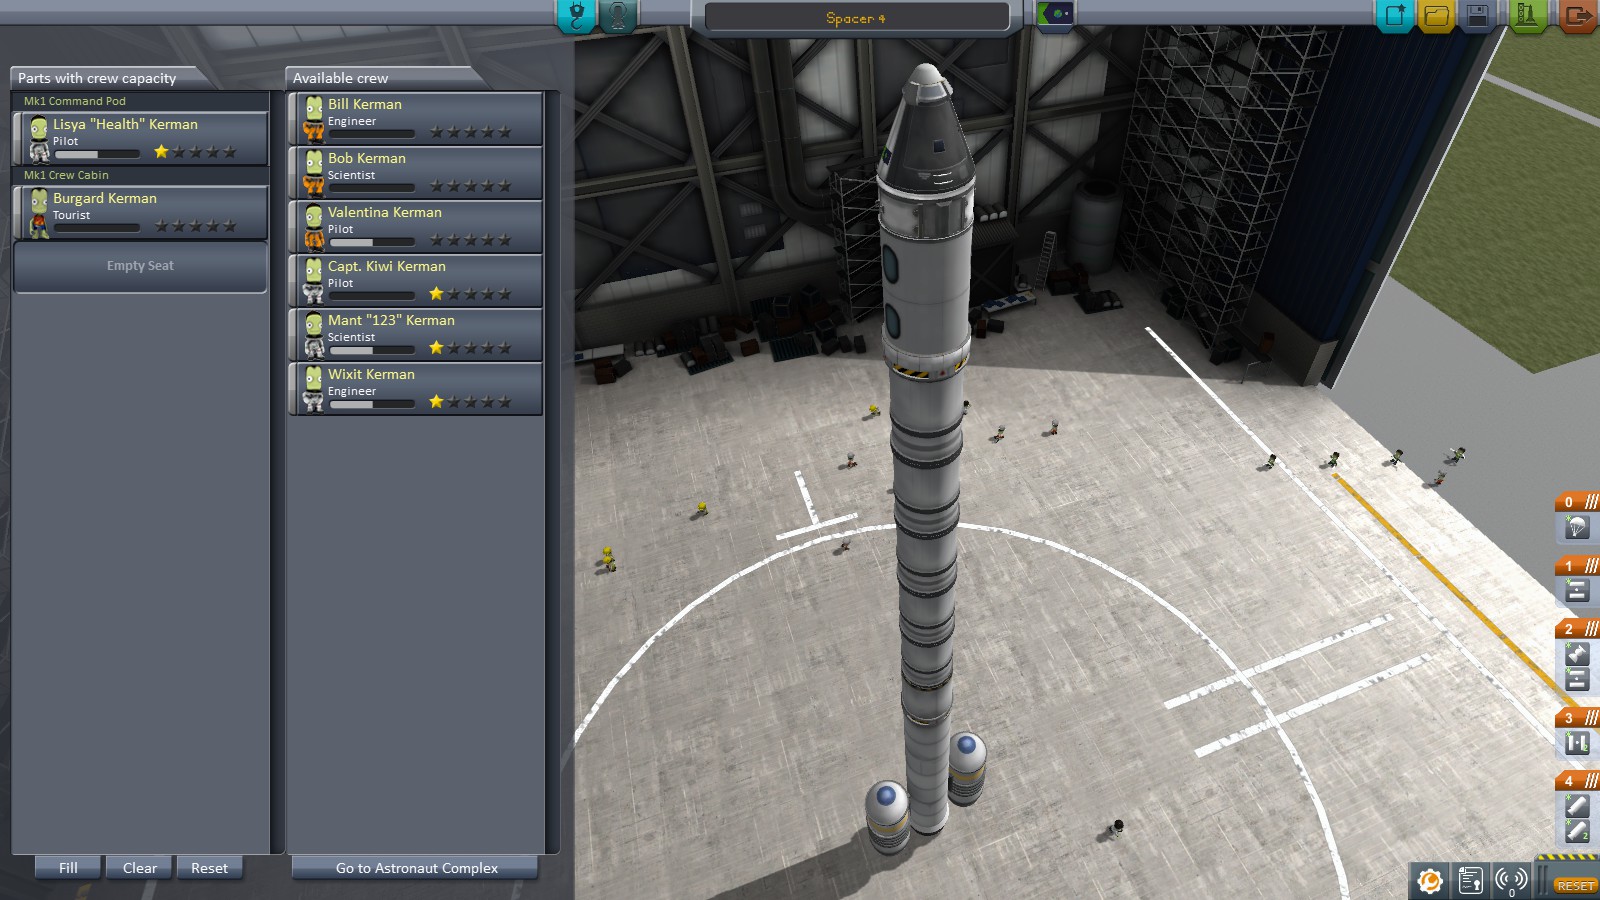Open the contracts document icon
This screenshot has height=900, width=1600.
pos(1470,880)
